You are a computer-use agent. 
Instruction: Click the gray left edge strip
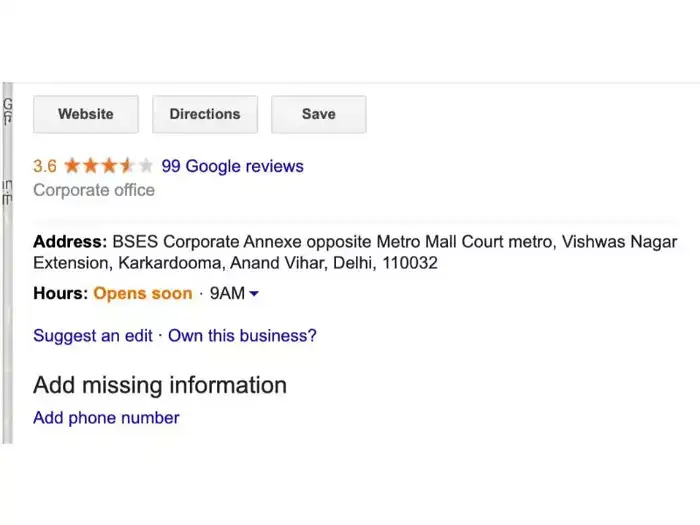7,300
